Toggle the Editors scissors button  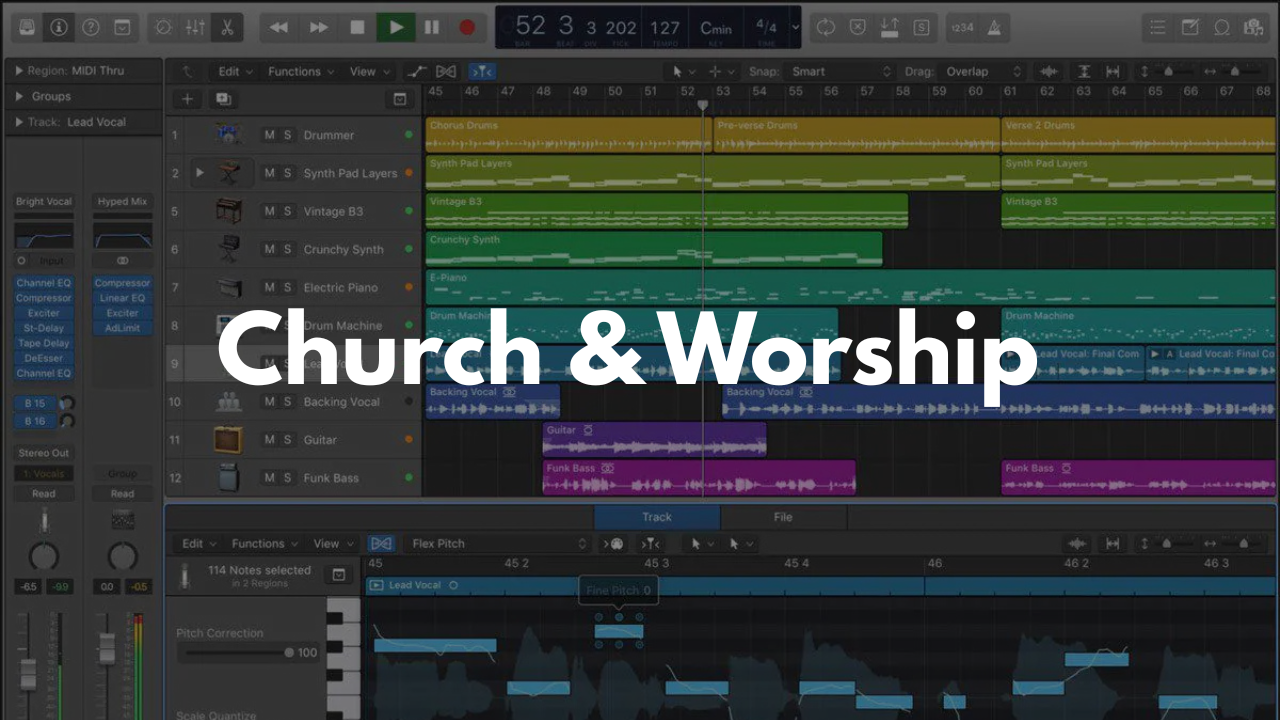click(228, 27)
